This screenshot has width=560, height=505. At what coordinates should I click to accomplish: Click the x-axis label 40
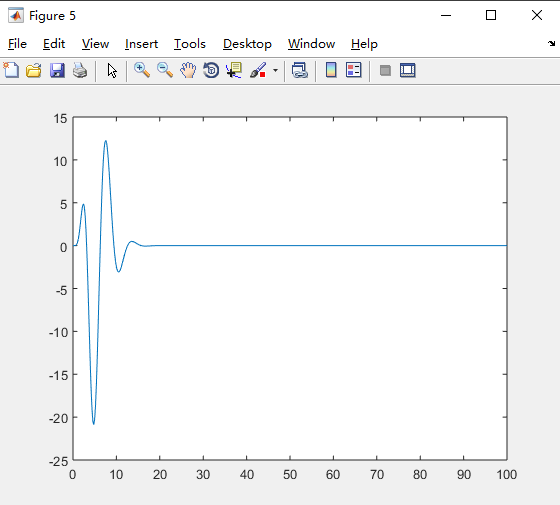(x=247, y=475)
